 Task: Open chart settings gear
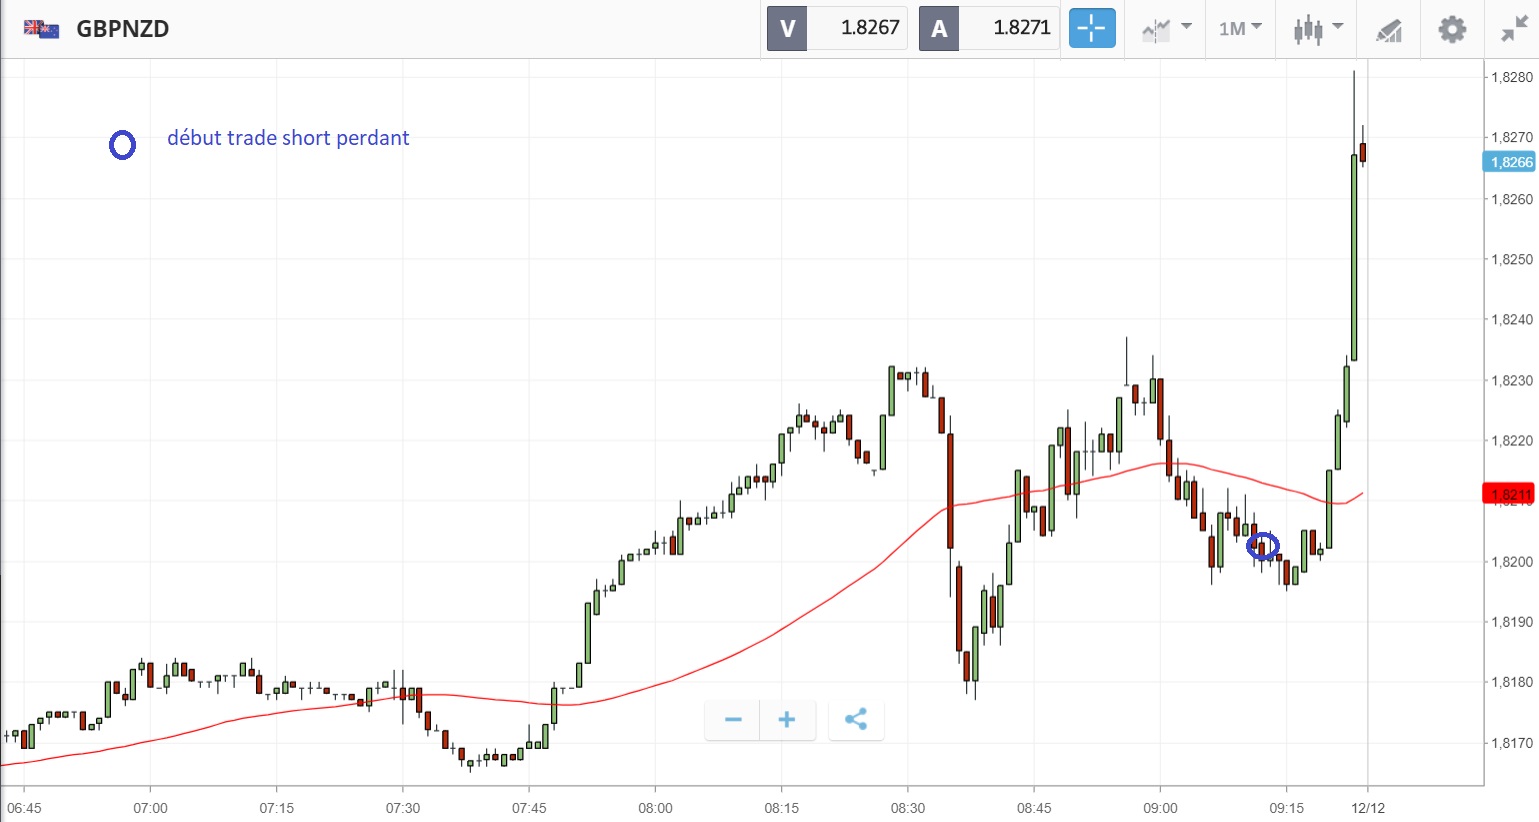click(x=1451, y=29)
